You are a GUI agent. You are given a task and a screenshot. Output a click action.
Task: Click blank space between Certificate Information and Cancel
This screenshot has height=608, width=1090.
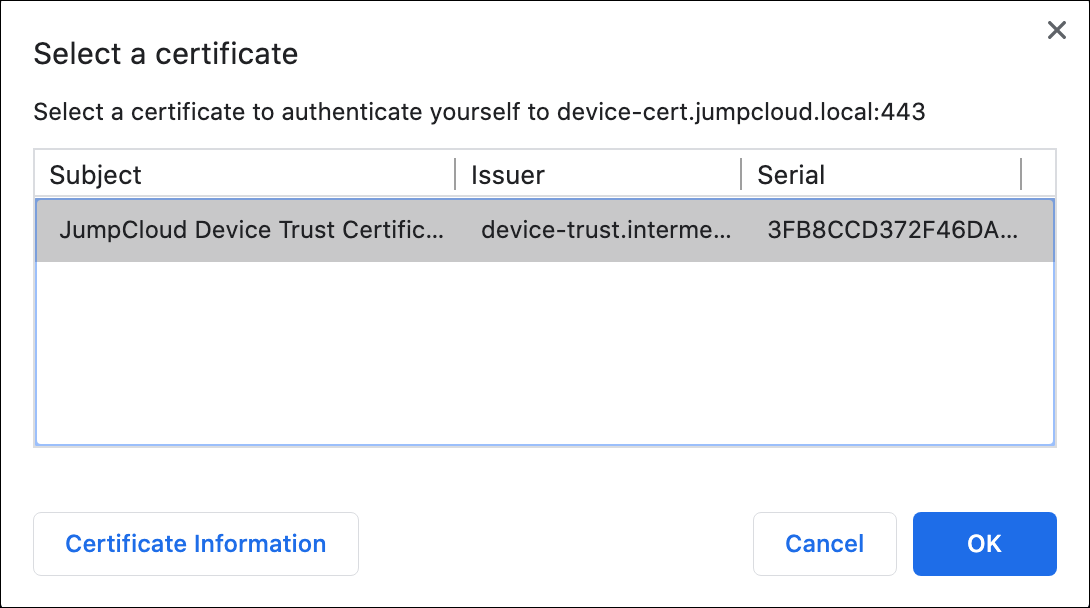[555, 544]
